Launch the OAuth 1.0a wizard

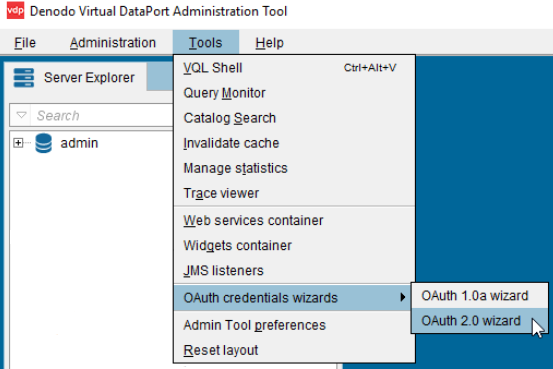(480, 296)
